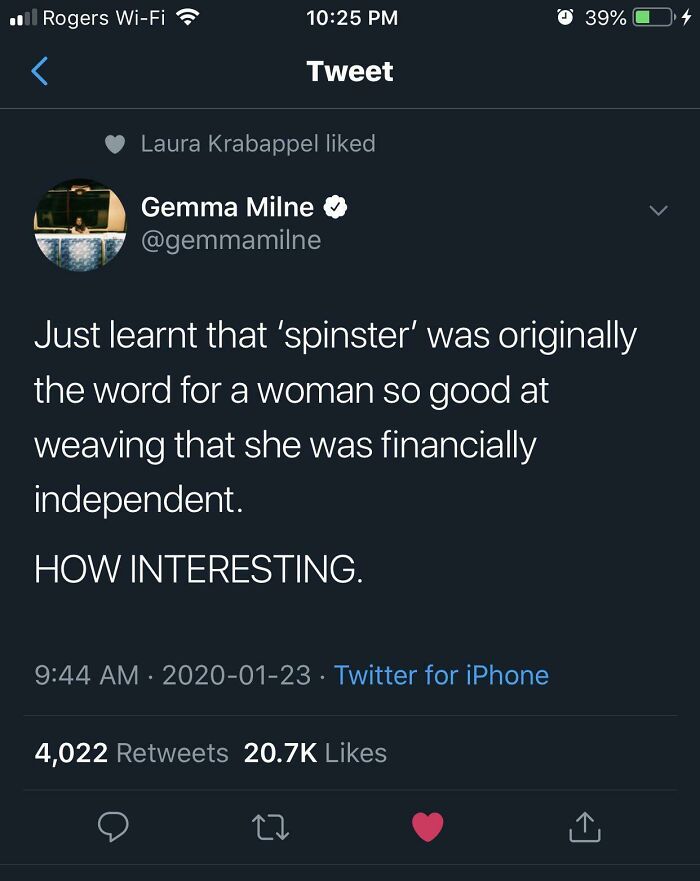Open Gemma Milne's profile picture
The width and height of the screenshot is (700, 881).
coord(80,224)
